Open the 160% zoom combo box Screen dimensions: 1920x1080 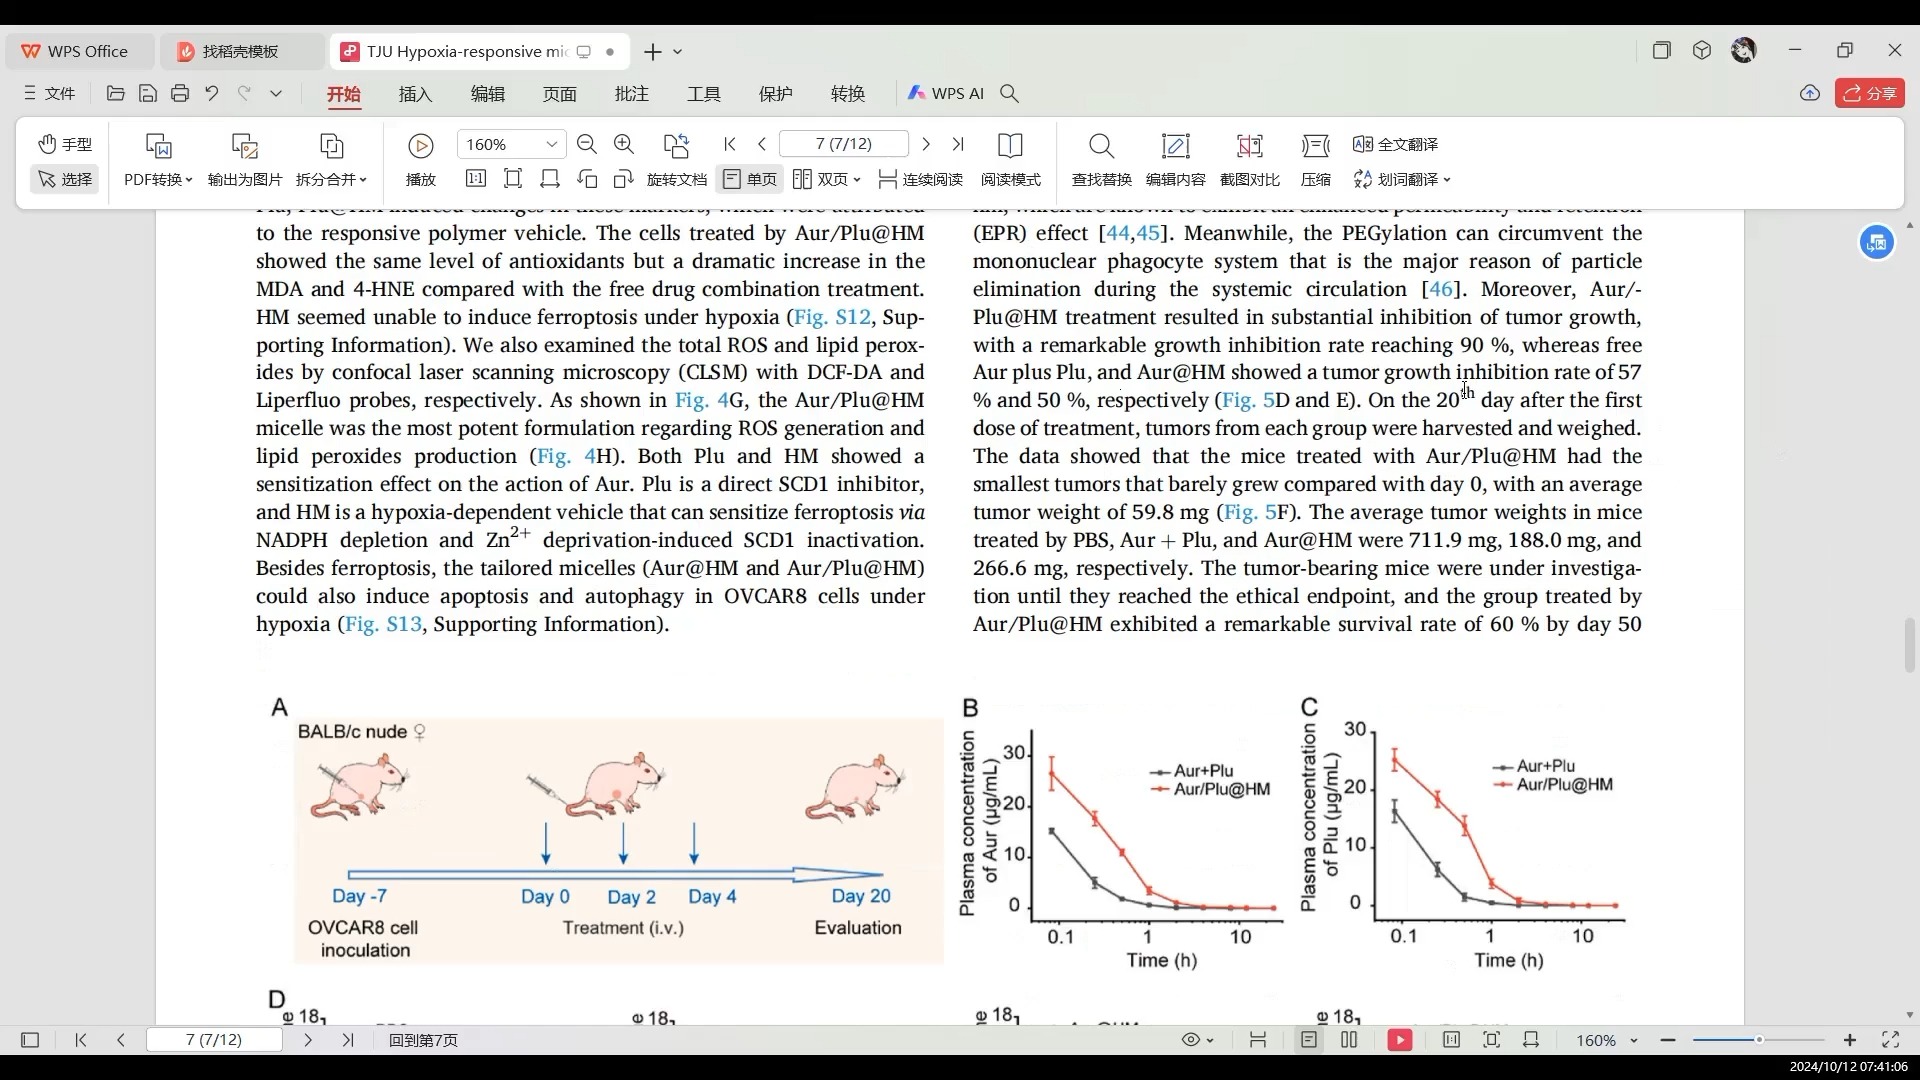click(x=511, y=144)
